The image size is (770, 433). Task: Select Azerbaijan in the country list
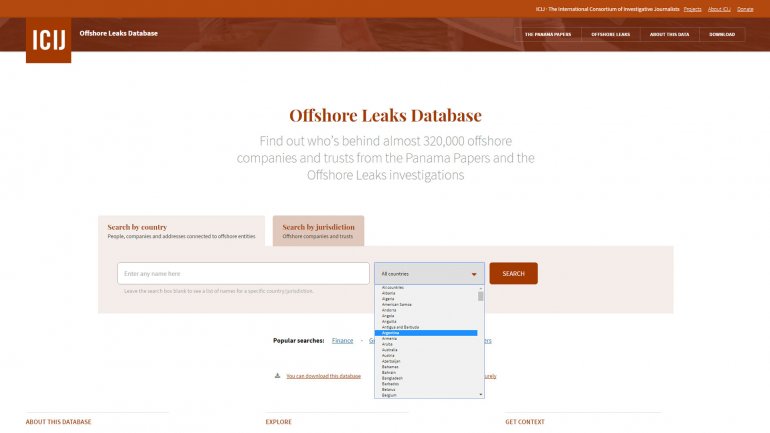pyautogui.click(x=426, y=361)
